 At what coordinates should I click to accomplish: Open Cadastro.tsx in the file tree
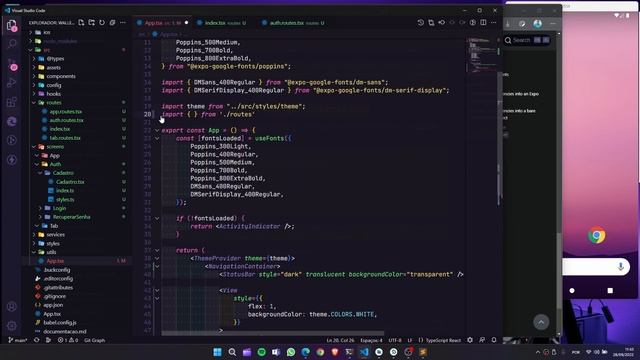coord(70,182)
